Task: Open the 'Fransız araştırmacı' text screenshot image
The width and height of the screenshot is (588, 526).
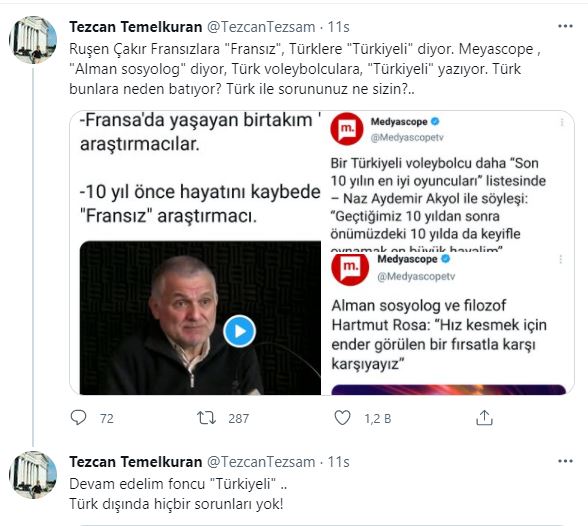Action: 195,253
